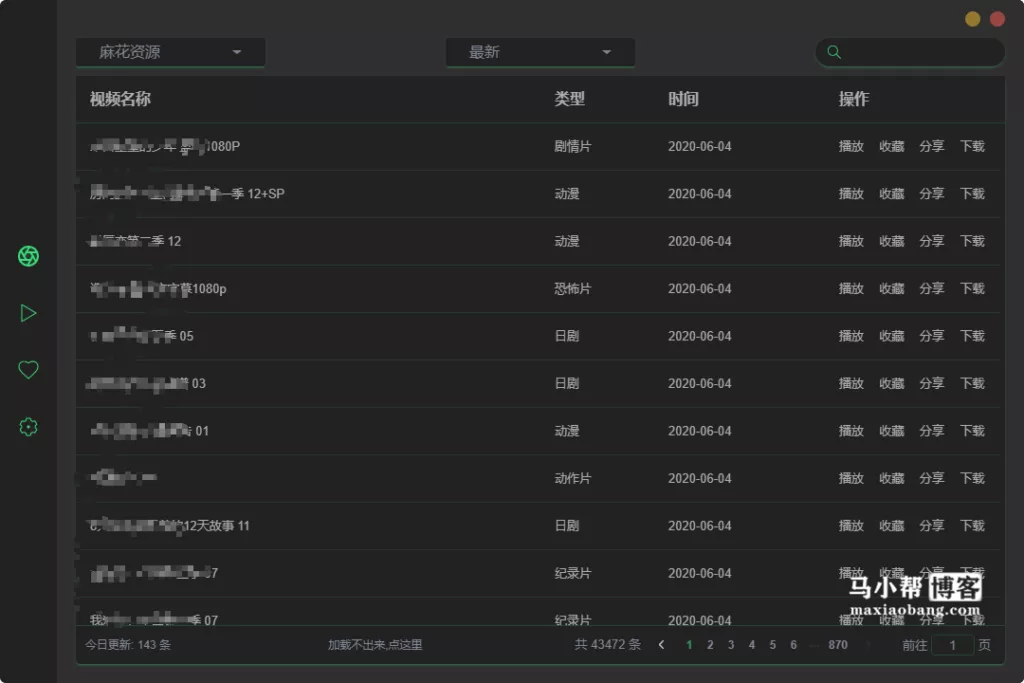Click 下载 in the row ending 03
1024x683 pixels.
pos(972,383)
